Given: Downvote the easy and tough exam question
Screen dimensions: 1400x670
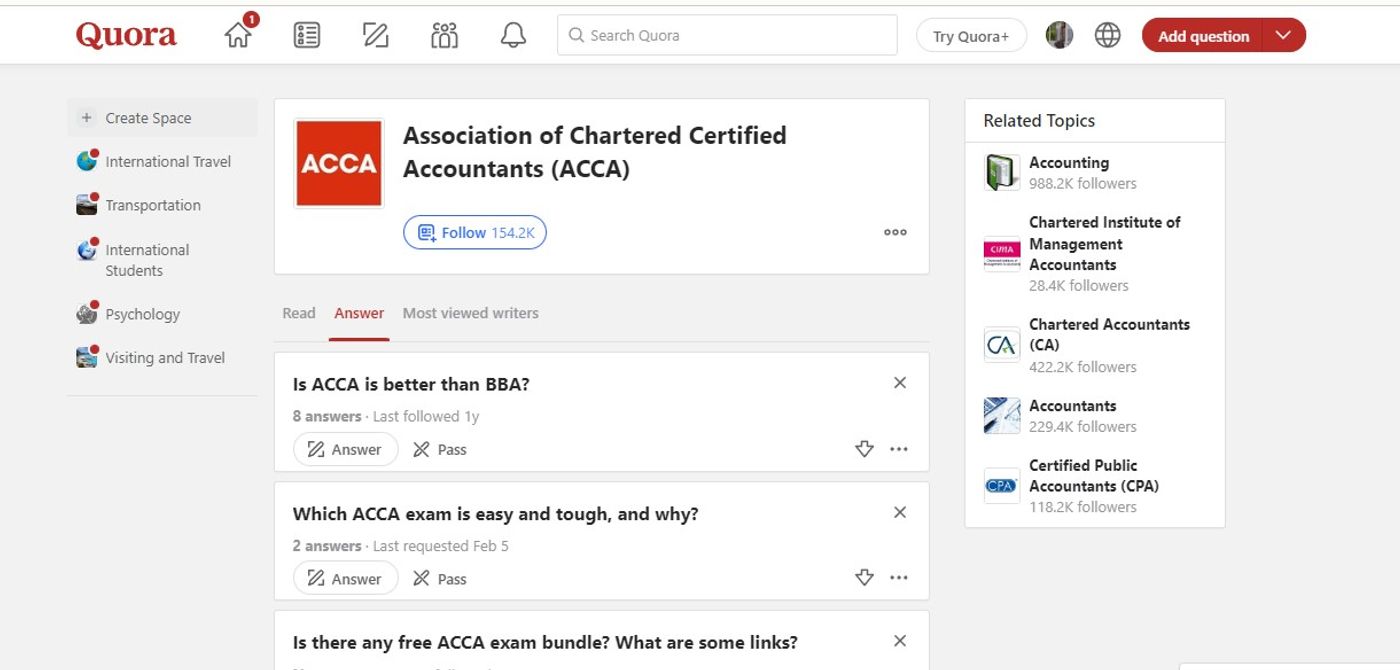Looking at the screenshot, I should 865,578.
